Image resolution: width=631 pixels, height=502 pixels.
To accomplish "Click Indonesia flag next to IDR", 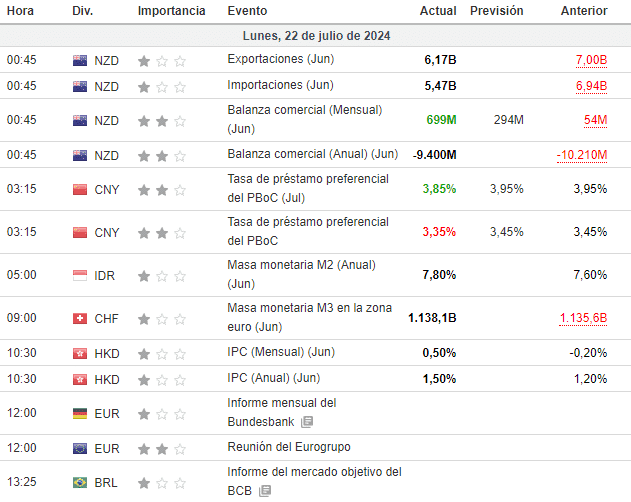I will (x=80, y=275).
